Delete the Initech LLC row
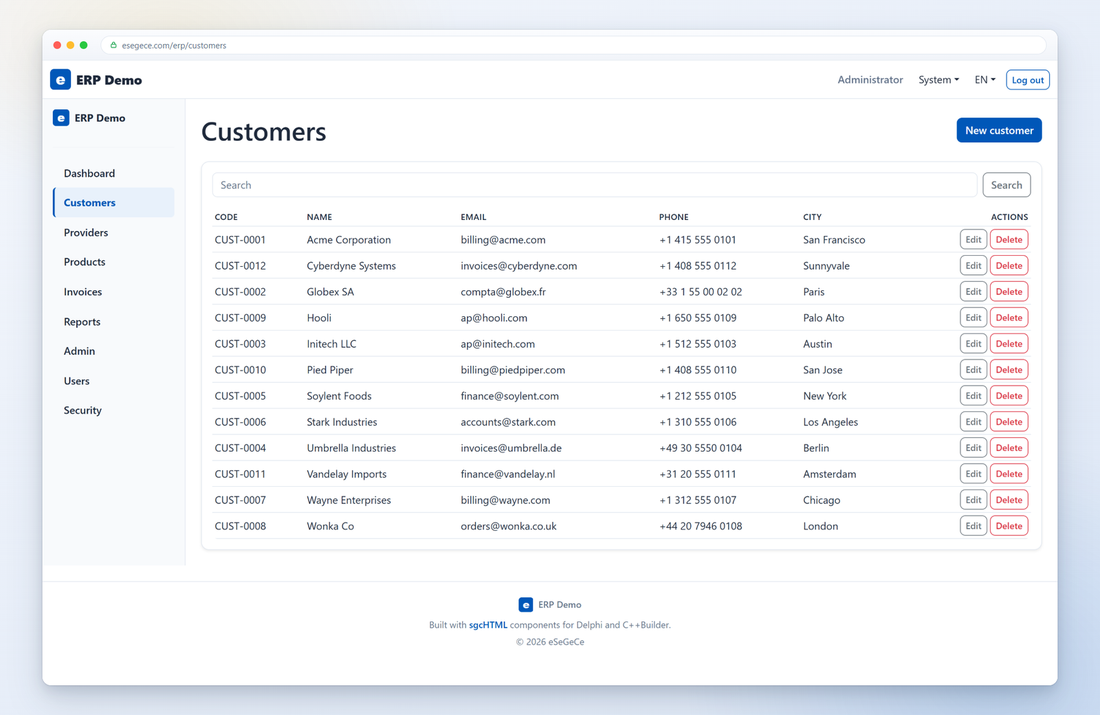Viewport: 1100px width, 715px height. pos(1009,343)
